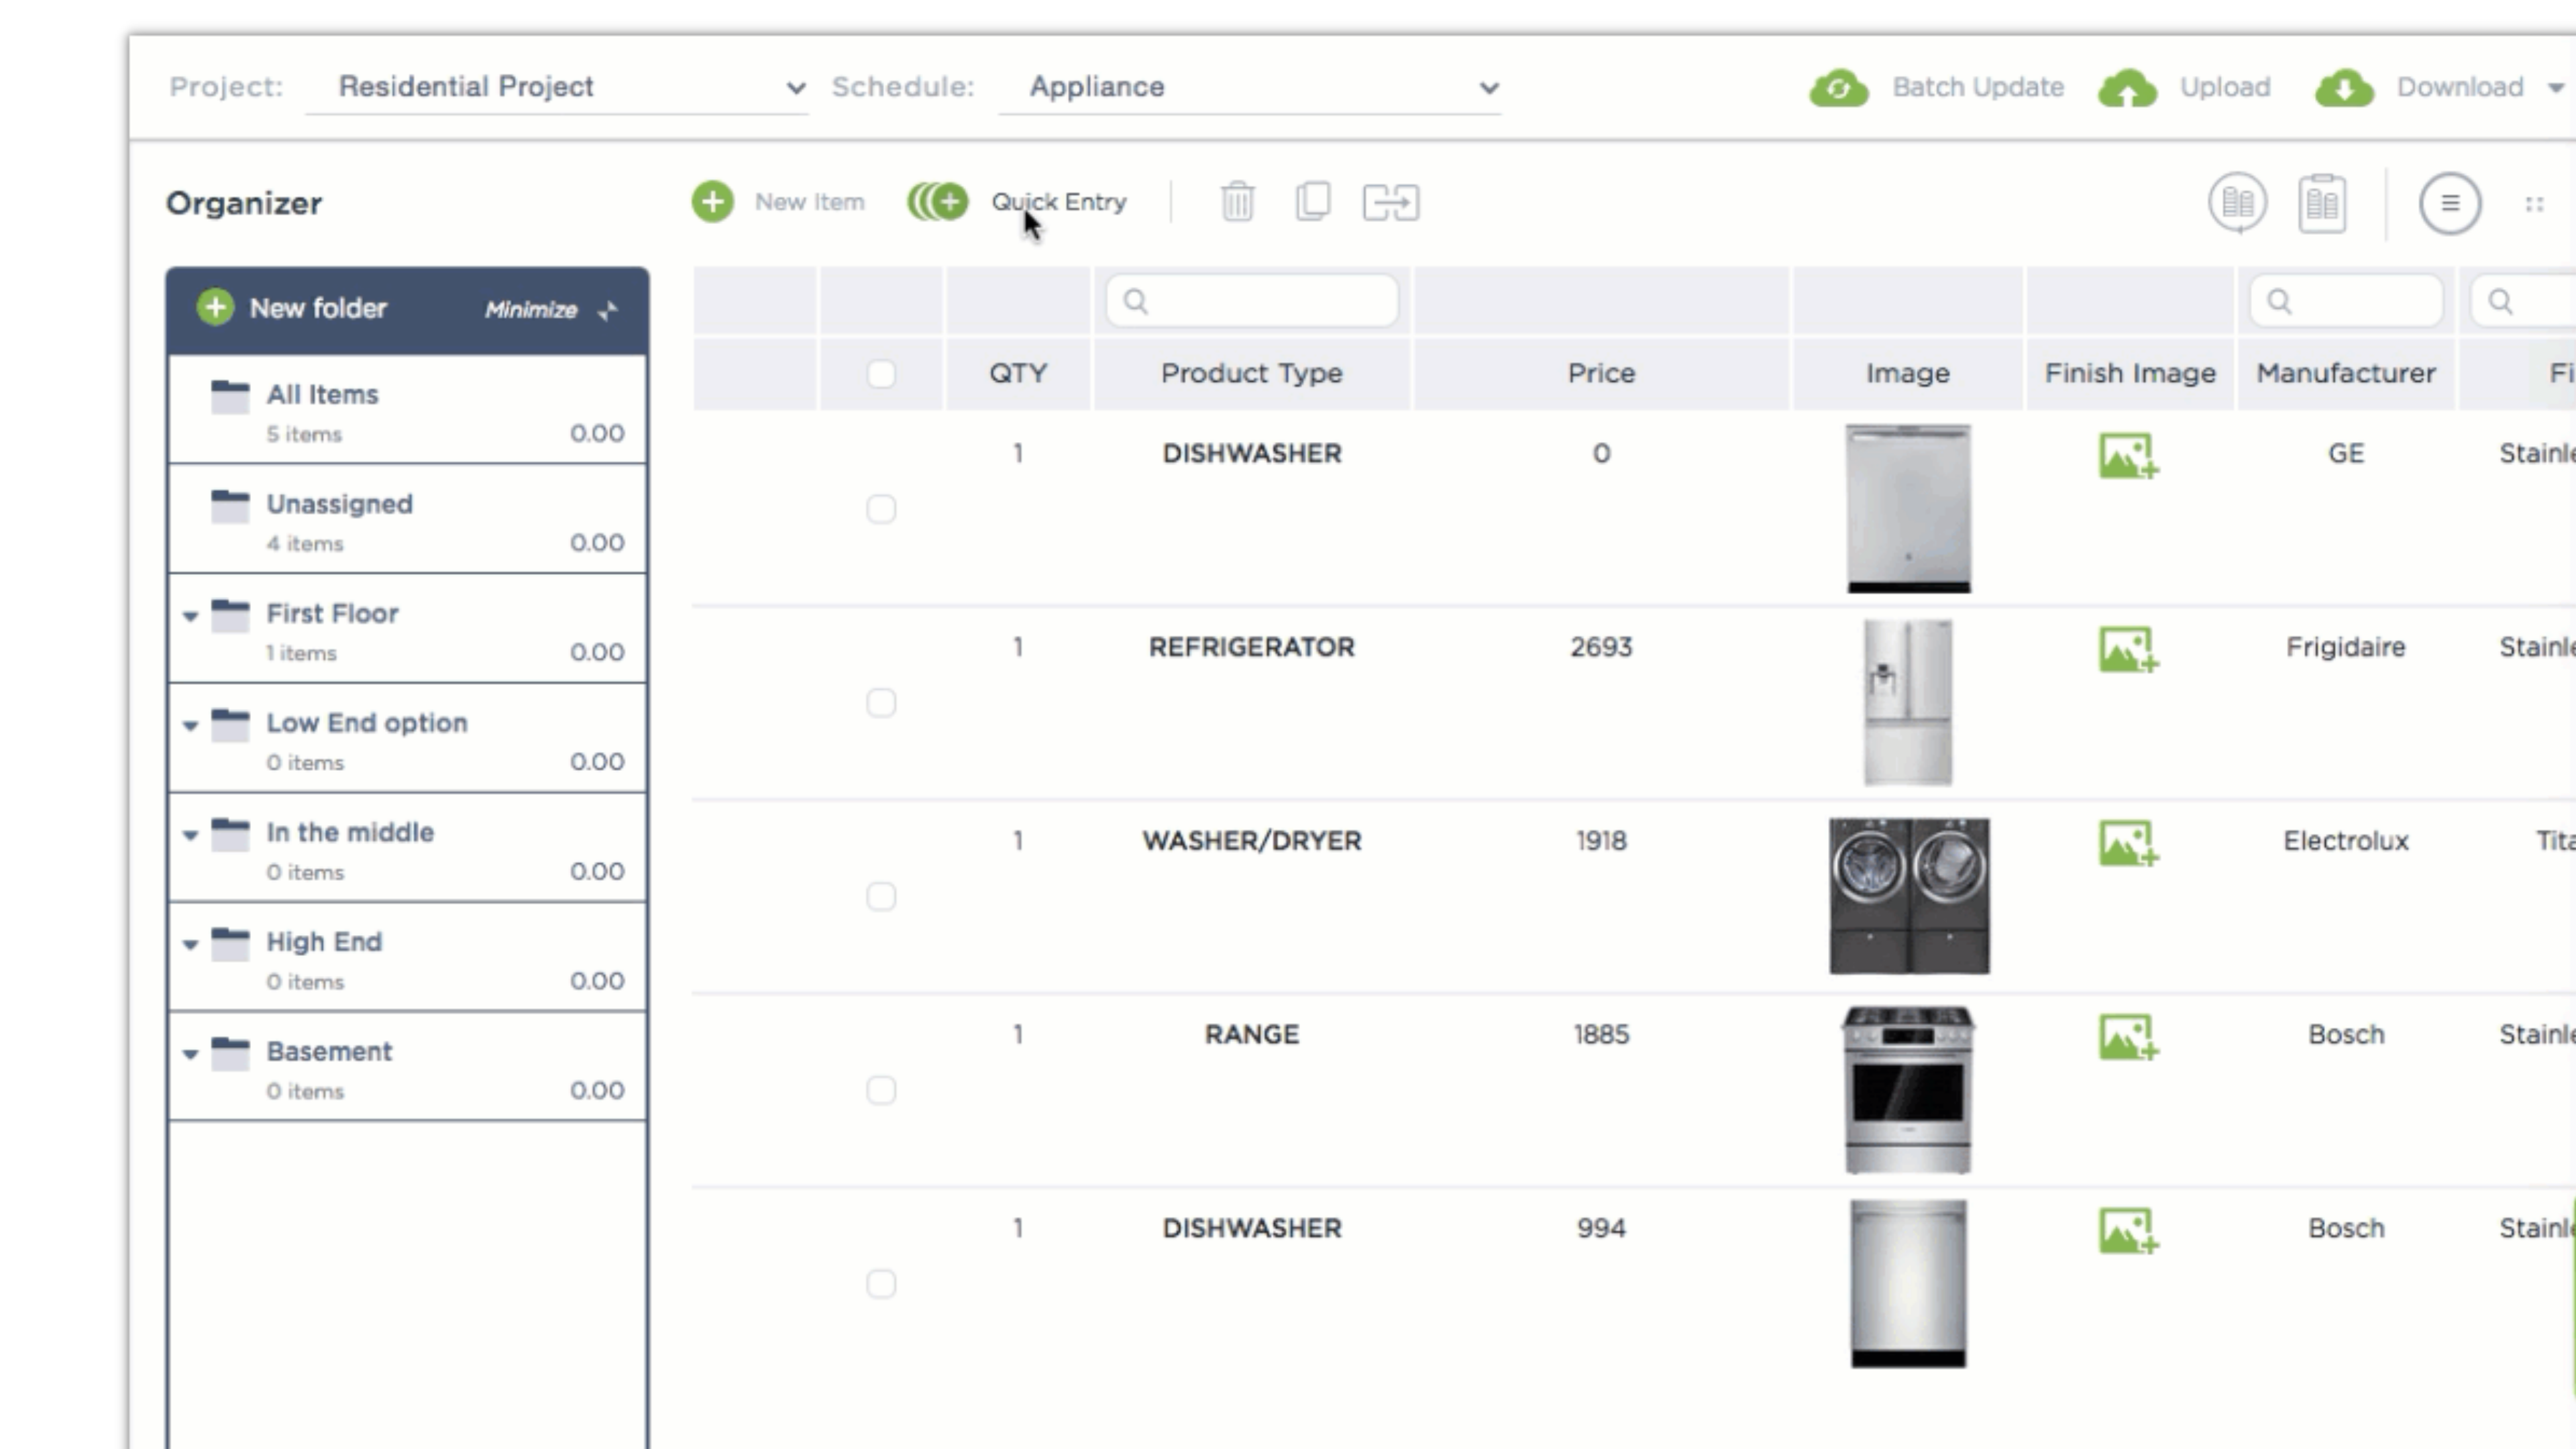Image resolution: width=2576 pixels, height=1449 pixels.
Task: Click the Quick Entry double-plus icon
Action: pyautogui.click(x=937, y=202)
